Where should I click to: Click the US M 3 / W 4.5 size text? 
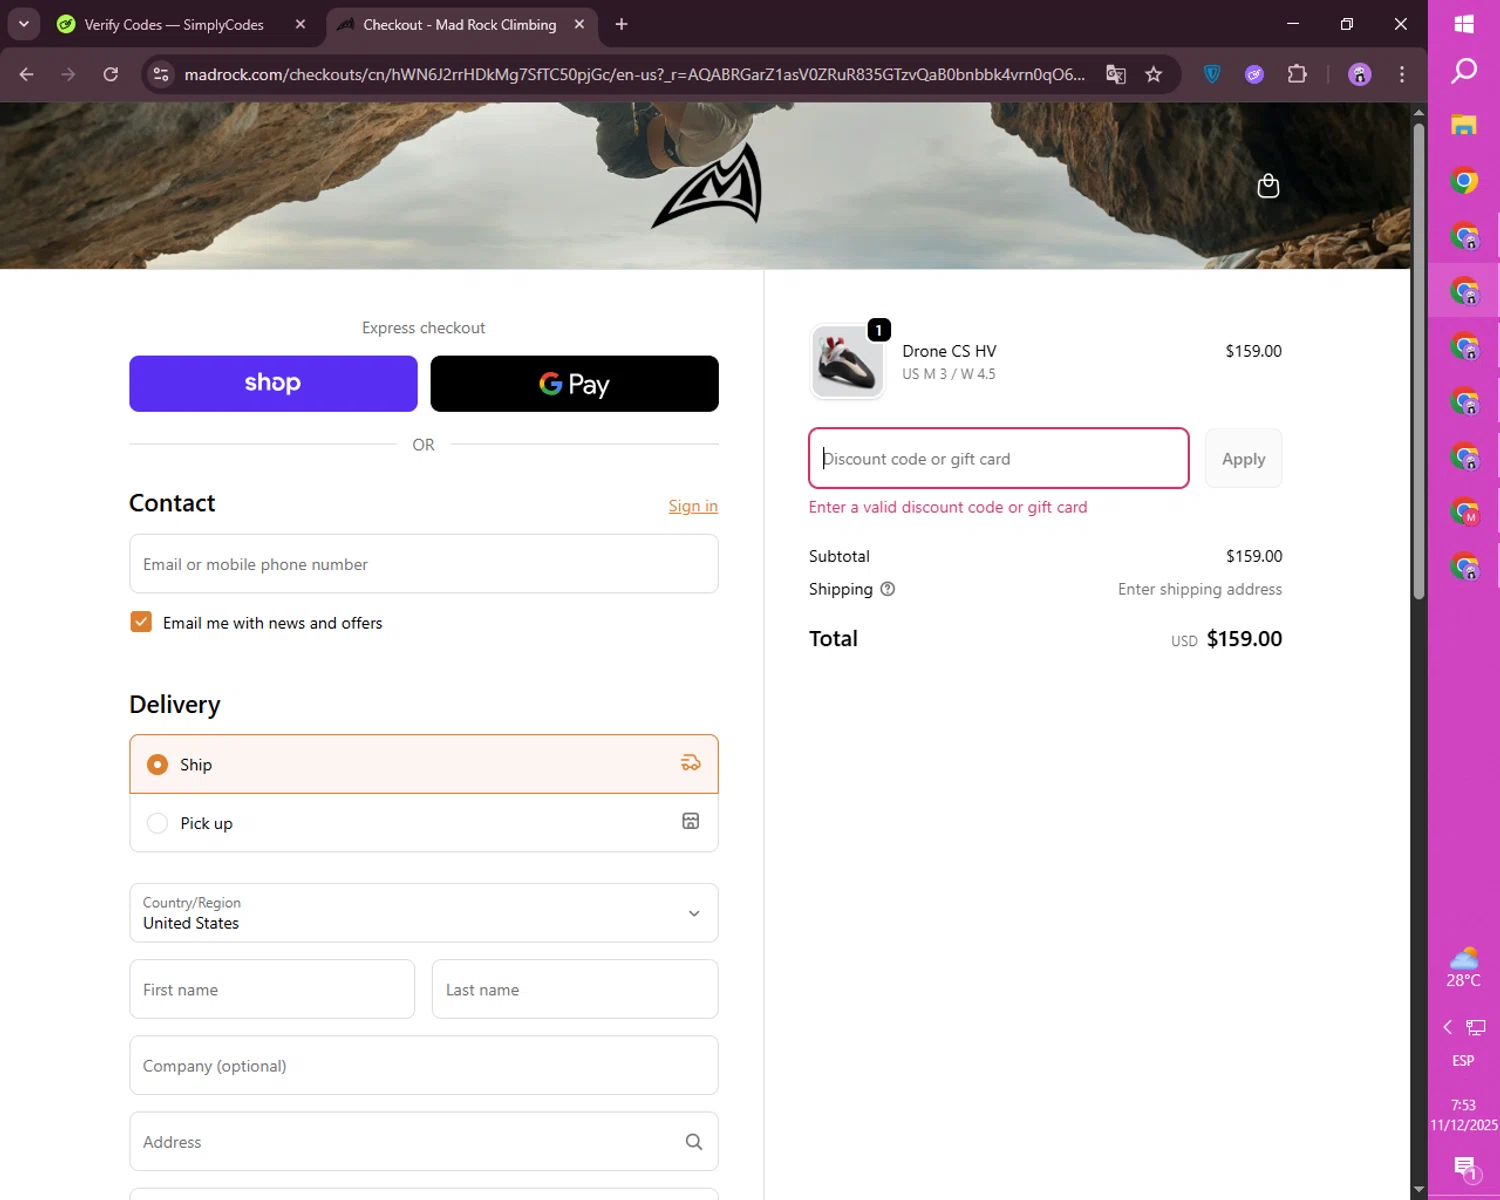948,374
